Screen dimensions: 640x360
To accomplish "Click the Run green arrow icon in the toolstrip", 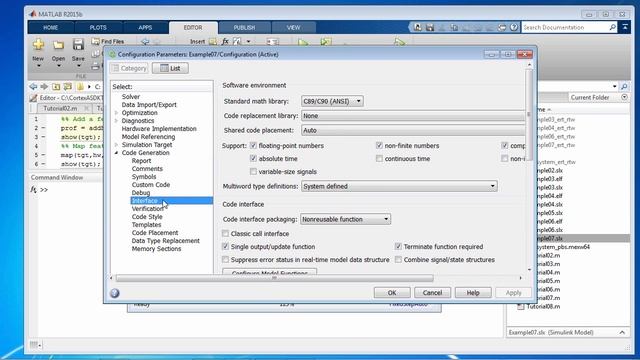I will [303, 42].
